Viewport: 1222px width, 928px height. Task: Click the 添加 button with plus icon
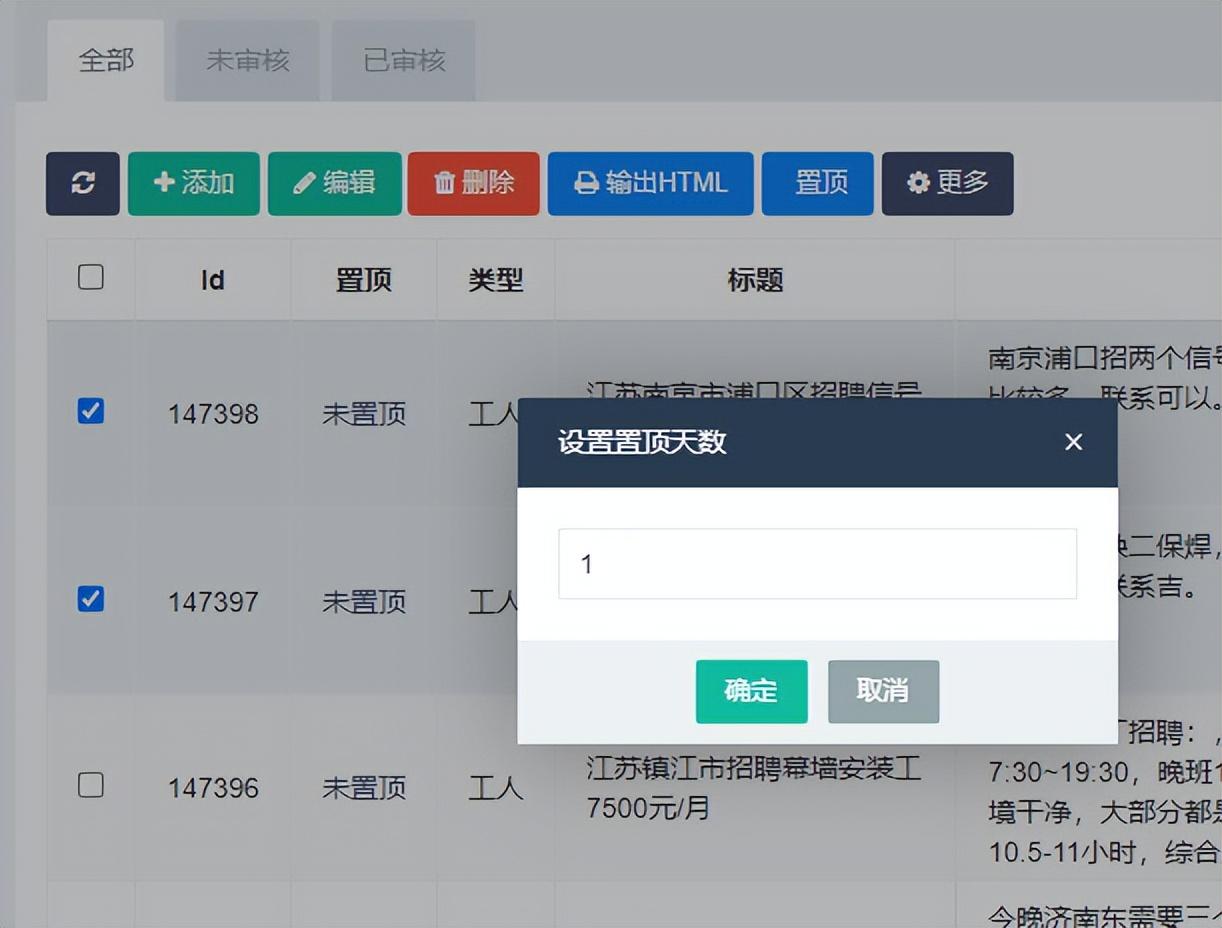pos(194,184)
